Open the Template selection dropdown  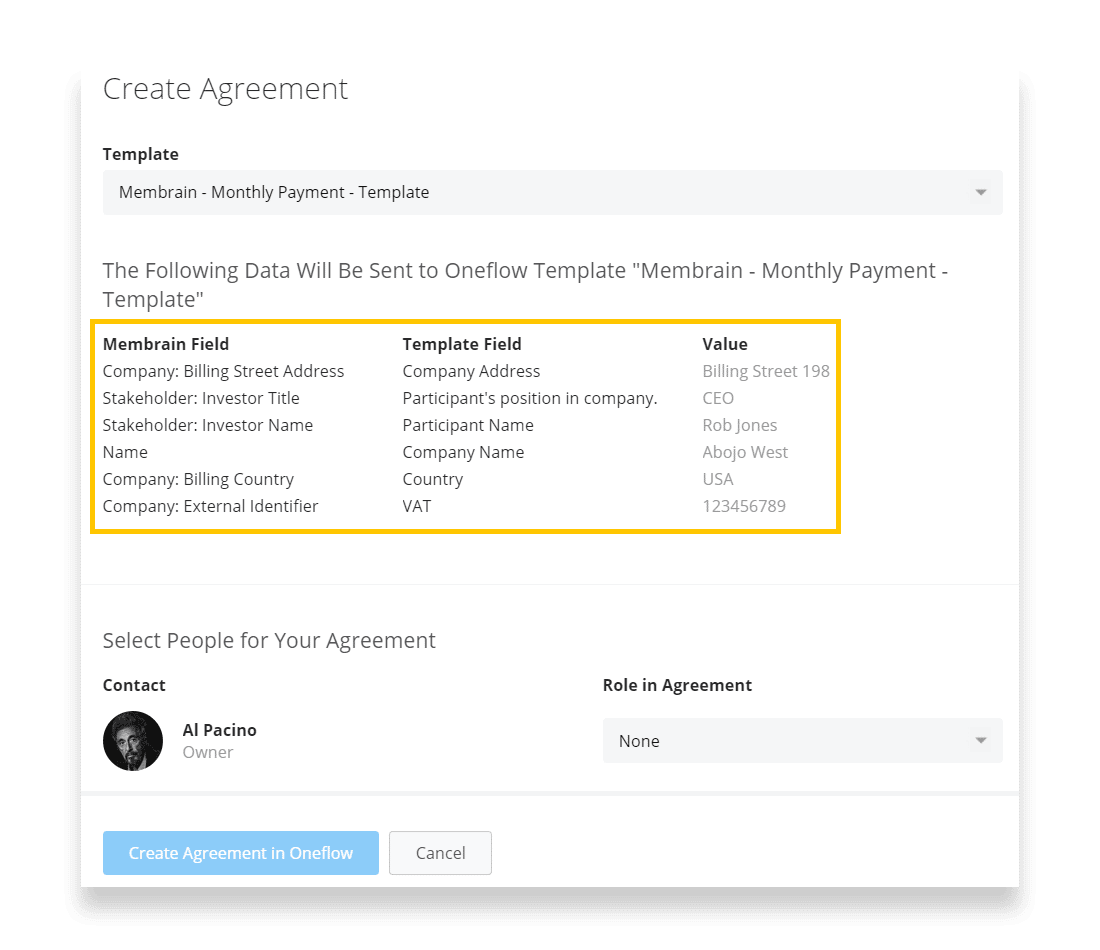pyautogui.click(x=550, y=192)
